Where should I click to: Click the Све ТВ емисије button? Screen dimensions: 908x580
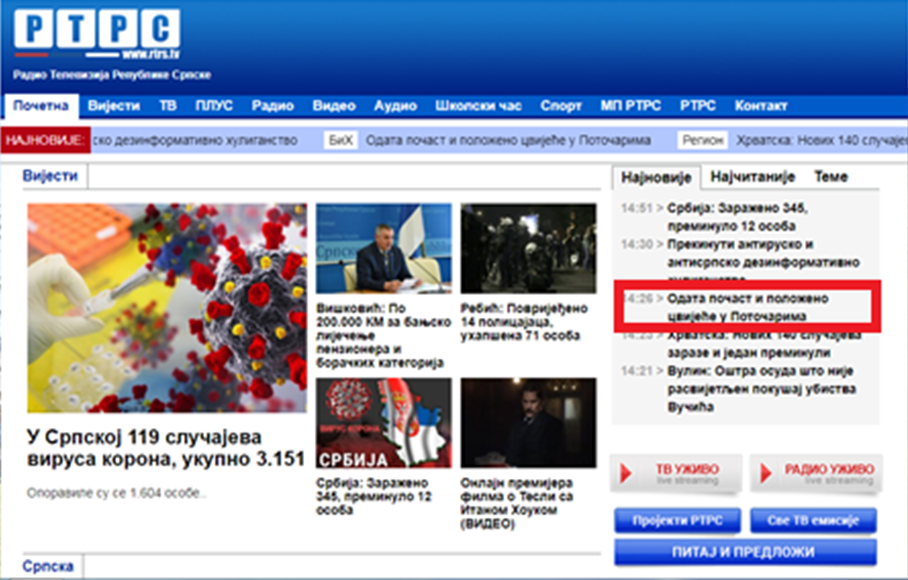(813, 521)
